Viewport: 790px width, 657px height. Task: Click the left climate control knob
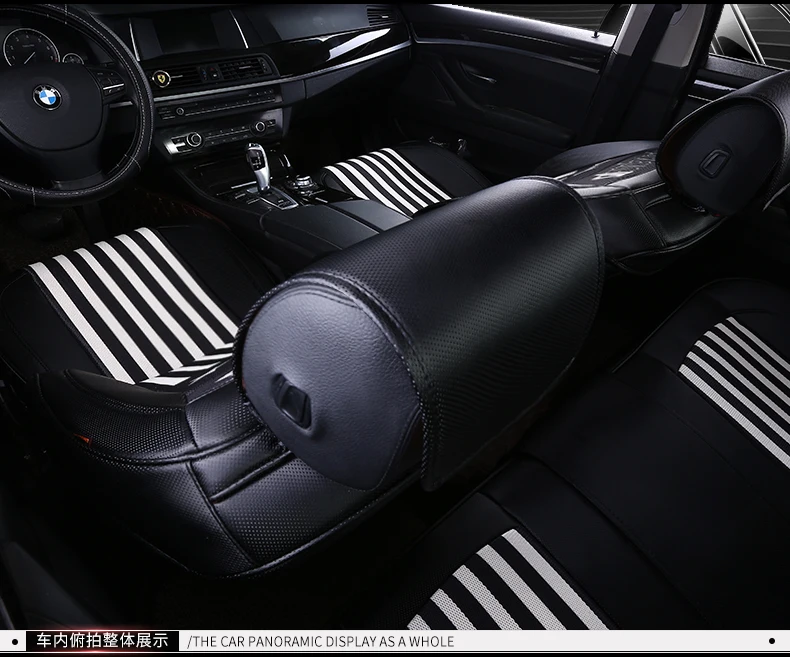[194, 139]
